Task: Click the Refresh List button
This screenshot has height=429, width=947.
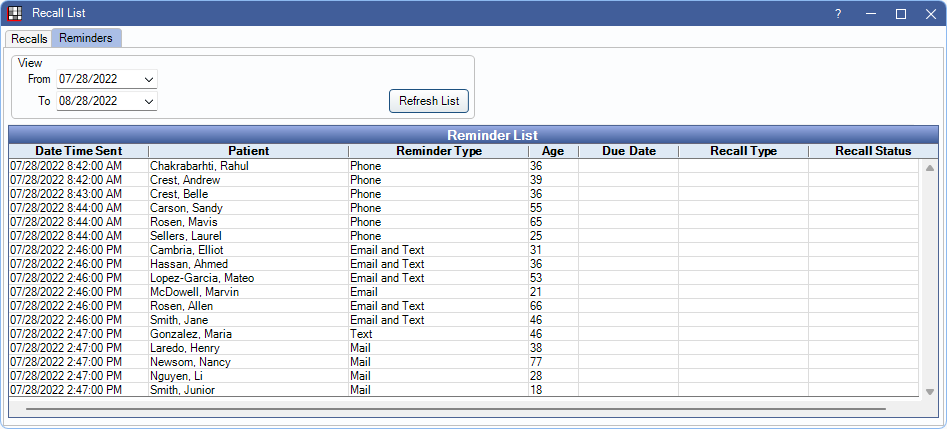Action: (428, 101)
